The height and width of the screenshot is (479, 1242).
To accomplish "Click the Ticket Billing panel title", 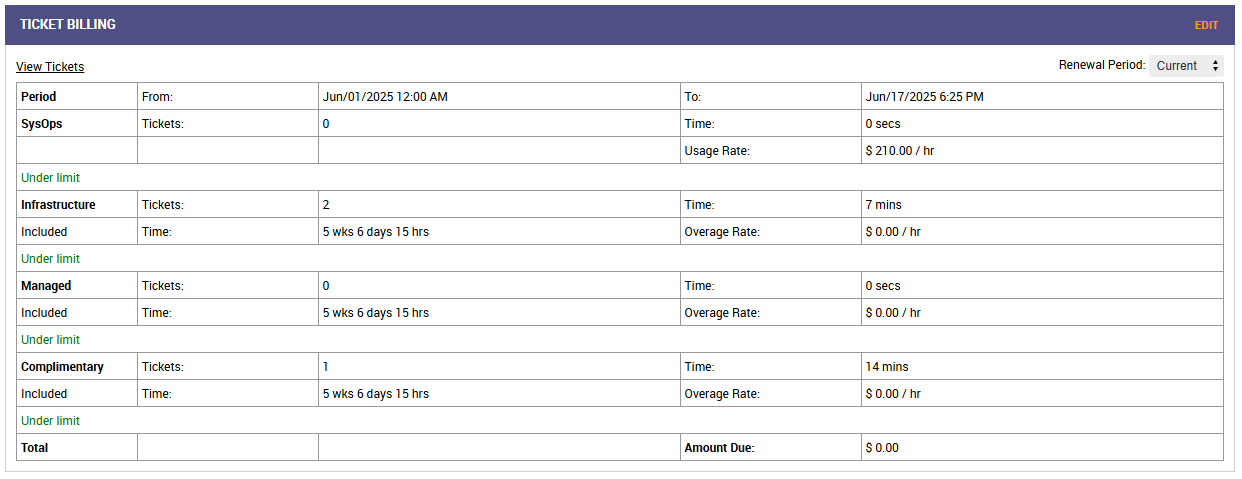I will (68, 25).
